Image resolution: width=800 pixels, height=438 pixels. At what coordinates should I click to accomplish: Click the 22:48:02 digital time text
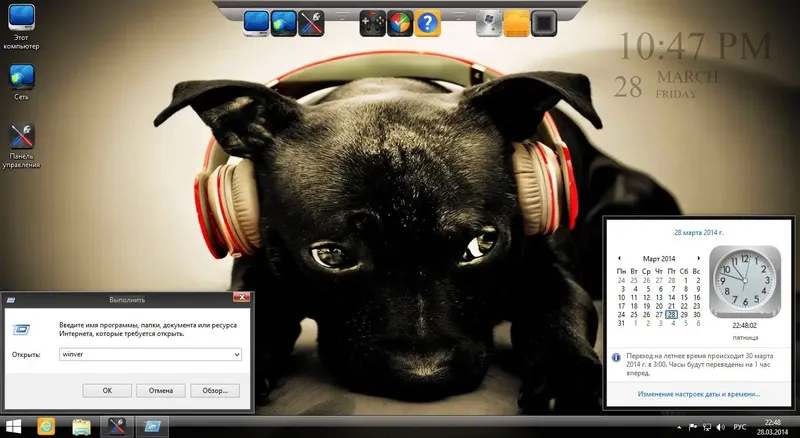click(x=745, y=325)
